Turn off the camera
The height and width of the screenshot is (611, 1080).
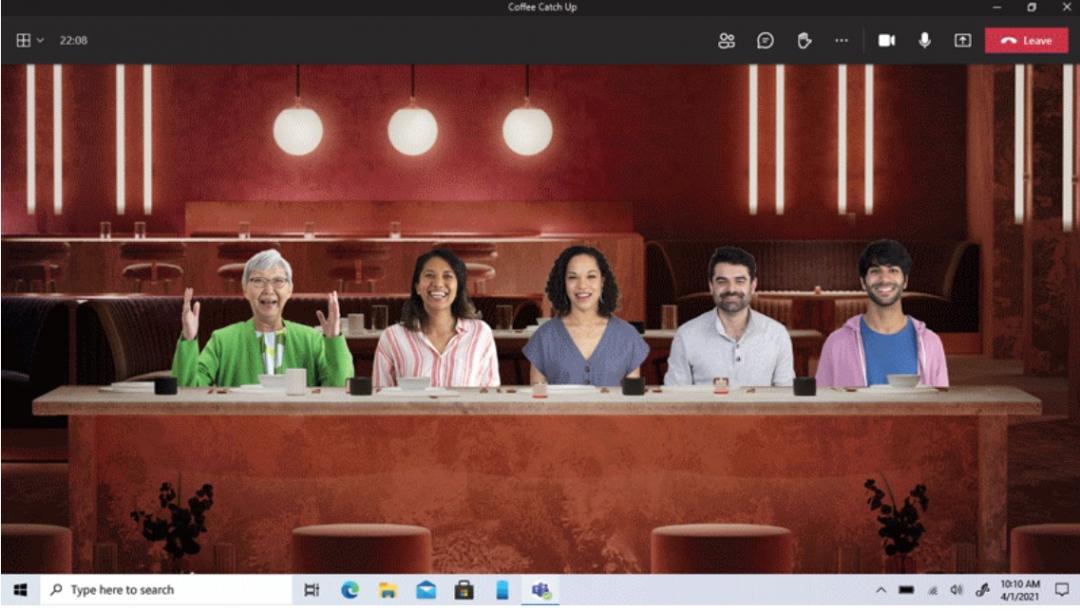[x=886, y=41]
